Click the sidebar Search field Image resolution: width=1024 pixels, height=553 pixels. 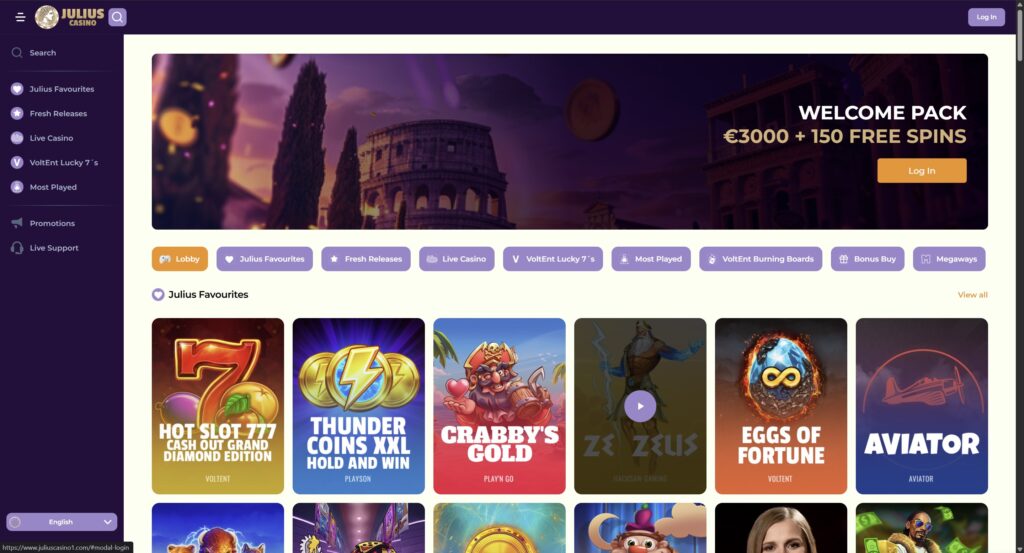click(61, 53)
